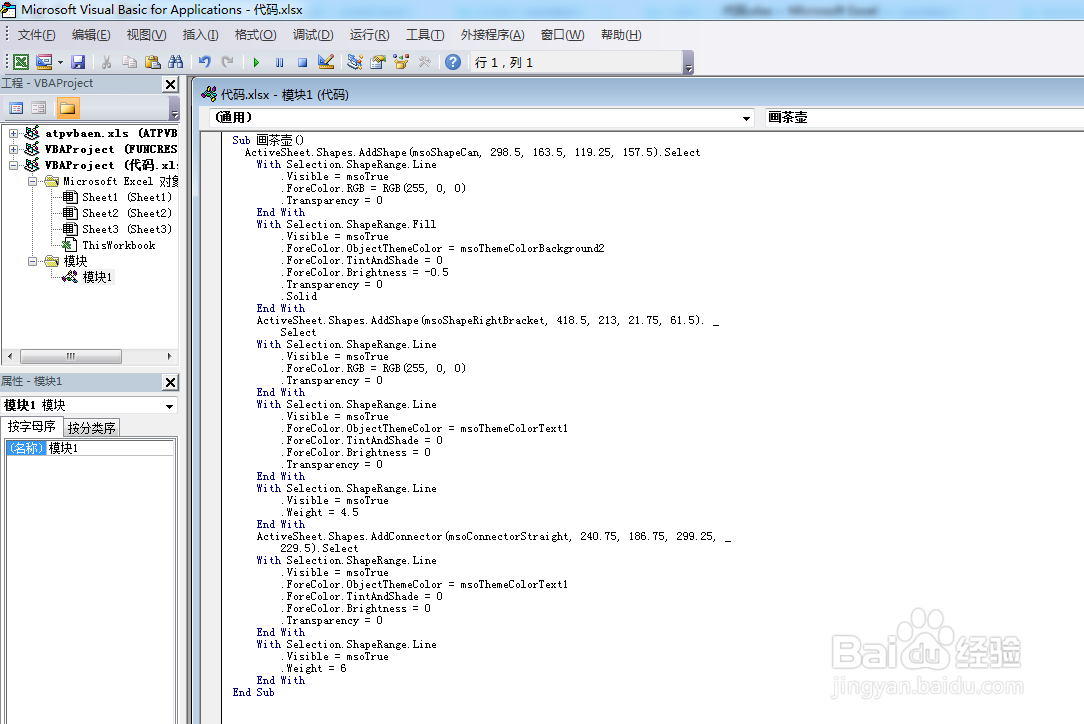1084x724 pixels.
Task: Click the '.Weight = 4.5' code line
Action: coord(319,512)
